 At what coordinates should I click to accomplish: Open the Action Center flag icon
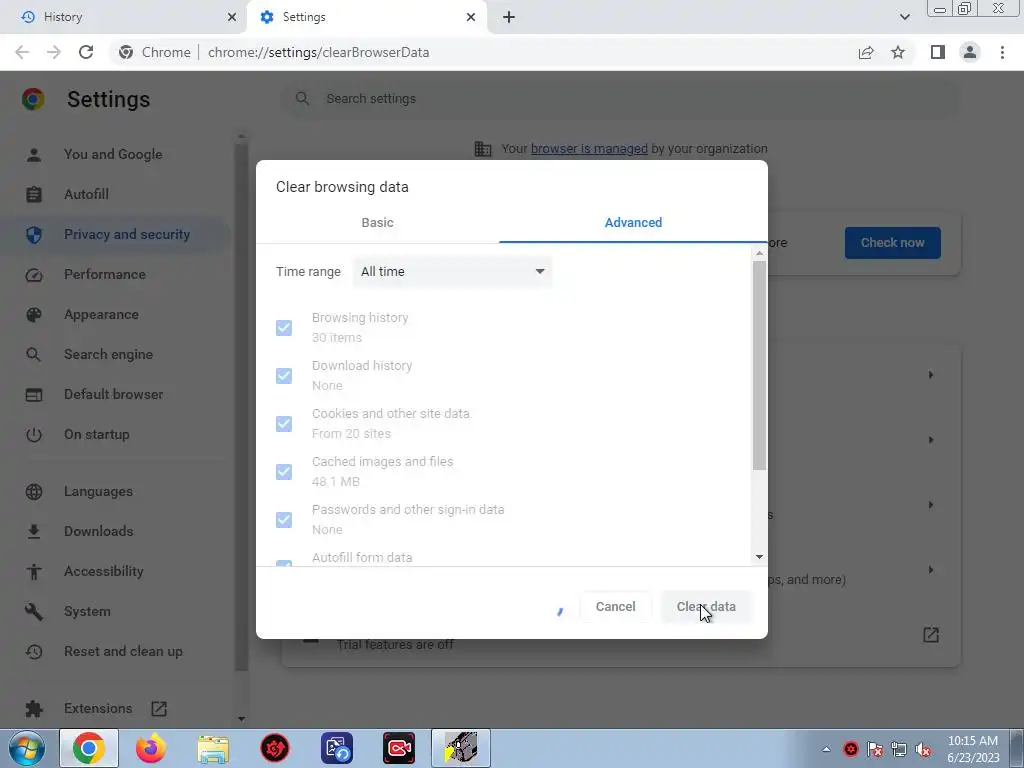[x=875, y=750]
